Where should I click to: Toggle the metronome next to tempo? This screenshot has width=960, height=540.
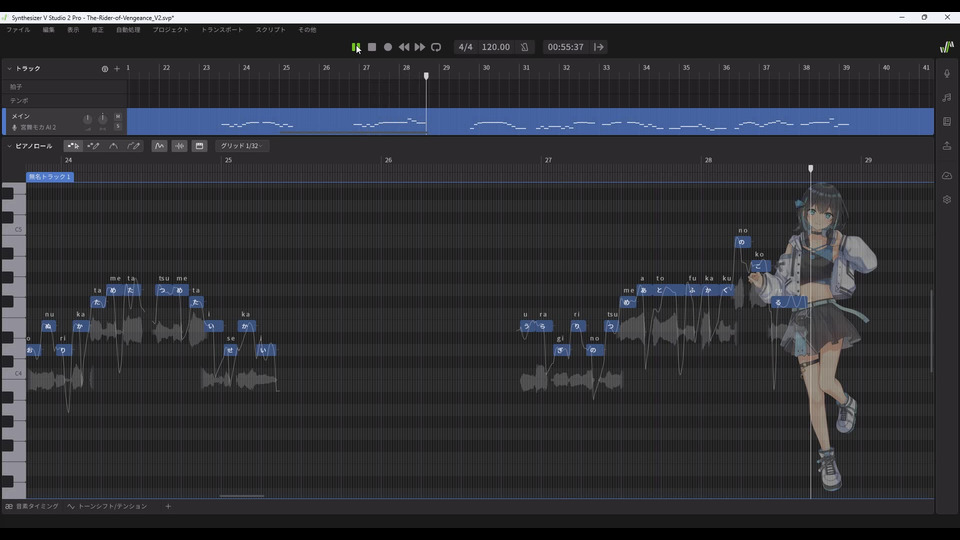tap(525, 47)
